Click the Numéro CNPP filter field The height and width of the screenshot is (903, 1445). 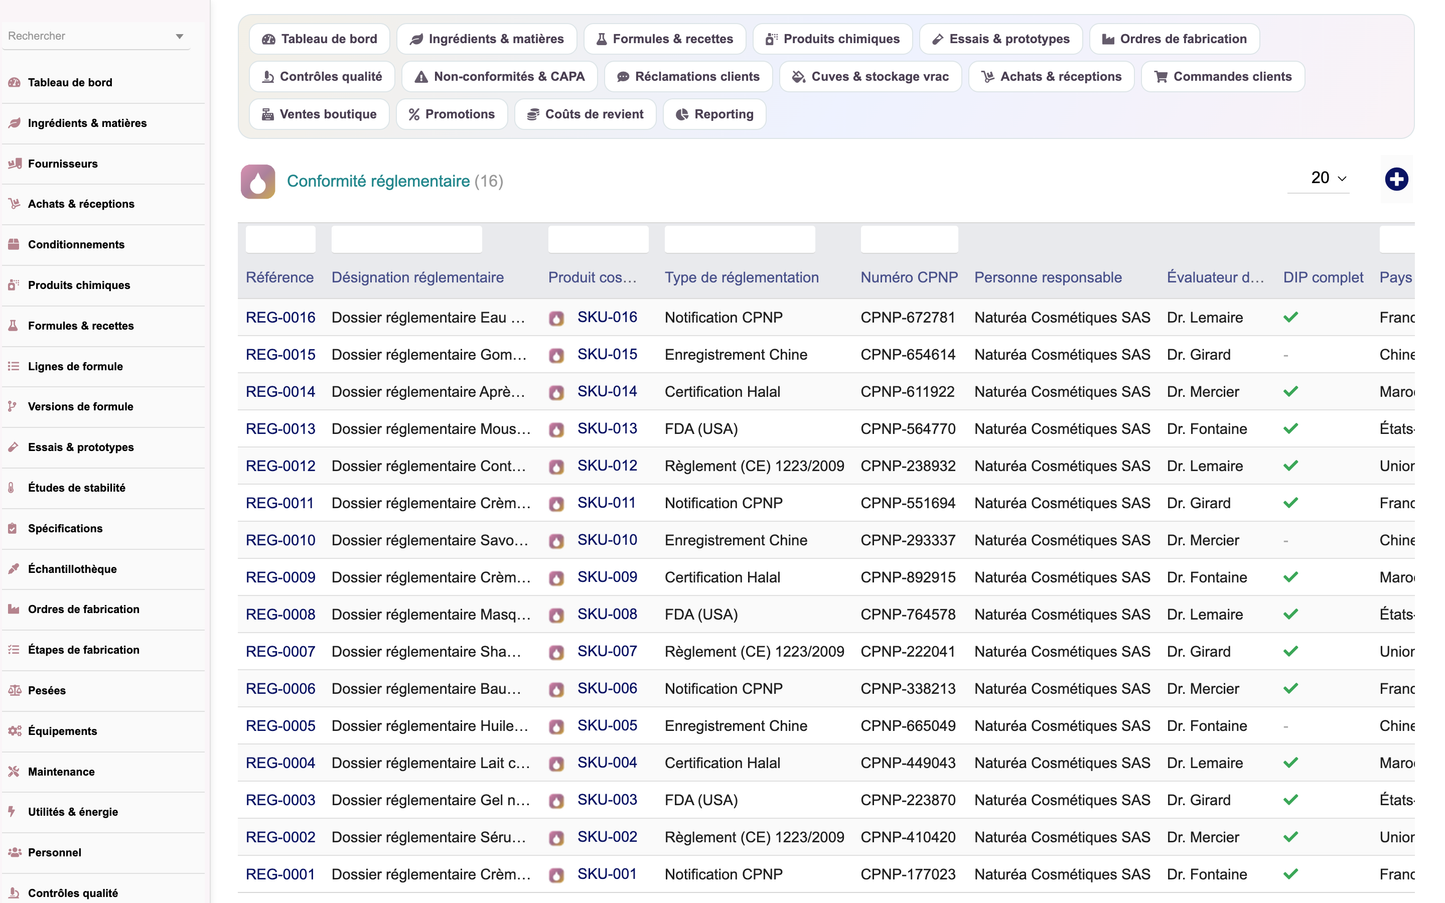909,239
